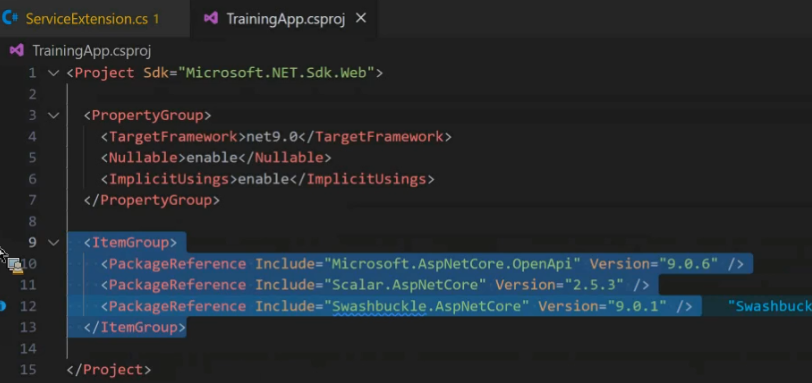Screen dimensions: 812x383
Task: Click the Microsoft.AspNetCore.OpenApi version 9.0.6 value
Action: [688, 264]
